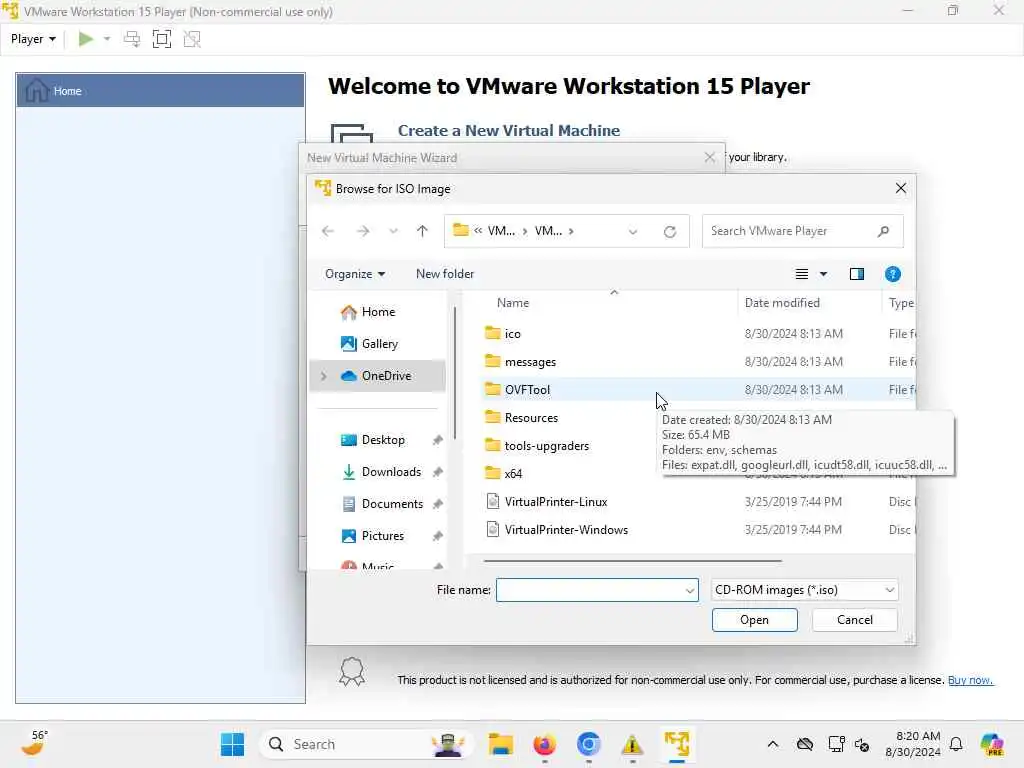Open Desktop quick access folder
Image resolution: width=1024 pixels, height=768 pixels.
[x=383, y=440]
